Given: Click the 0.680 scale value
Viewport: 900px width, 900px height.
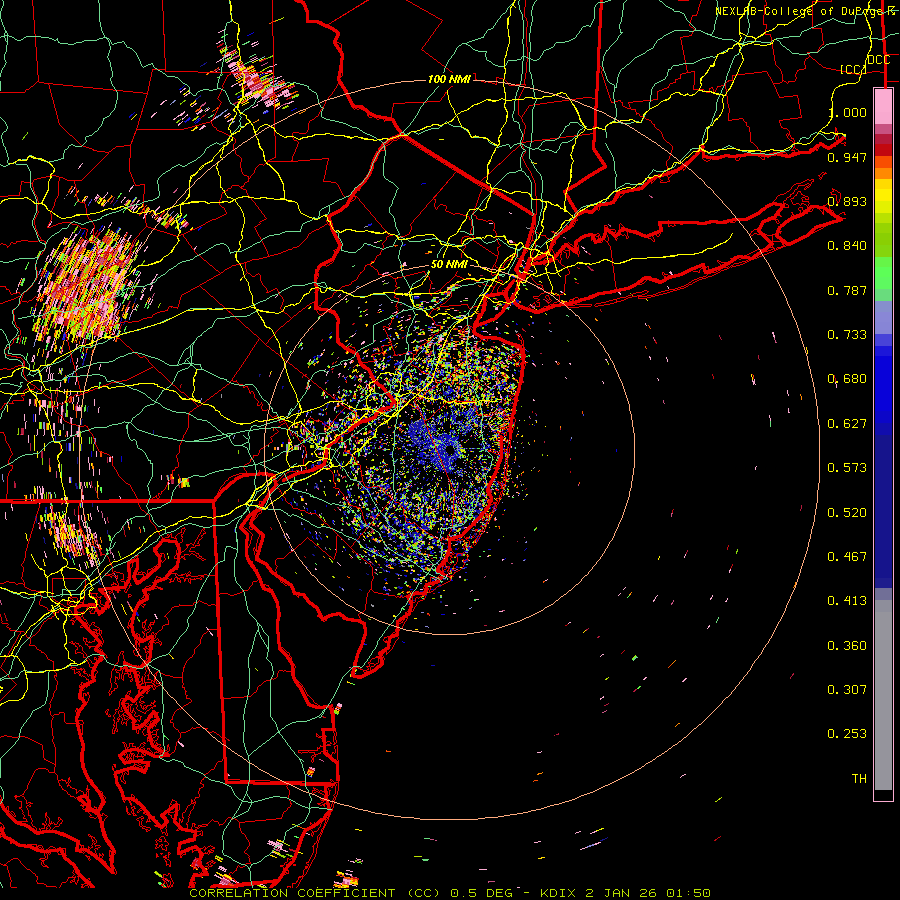Looking at the screenshot, I should [x=847, y=379].
